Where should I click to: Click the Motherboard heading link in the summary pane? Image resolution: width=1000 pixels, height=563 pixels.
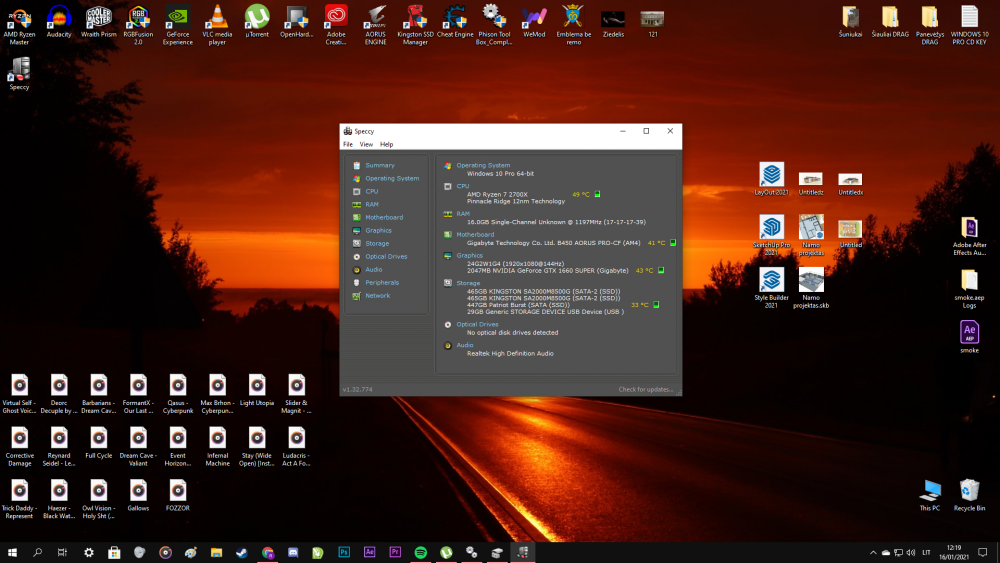click(475, 235)
